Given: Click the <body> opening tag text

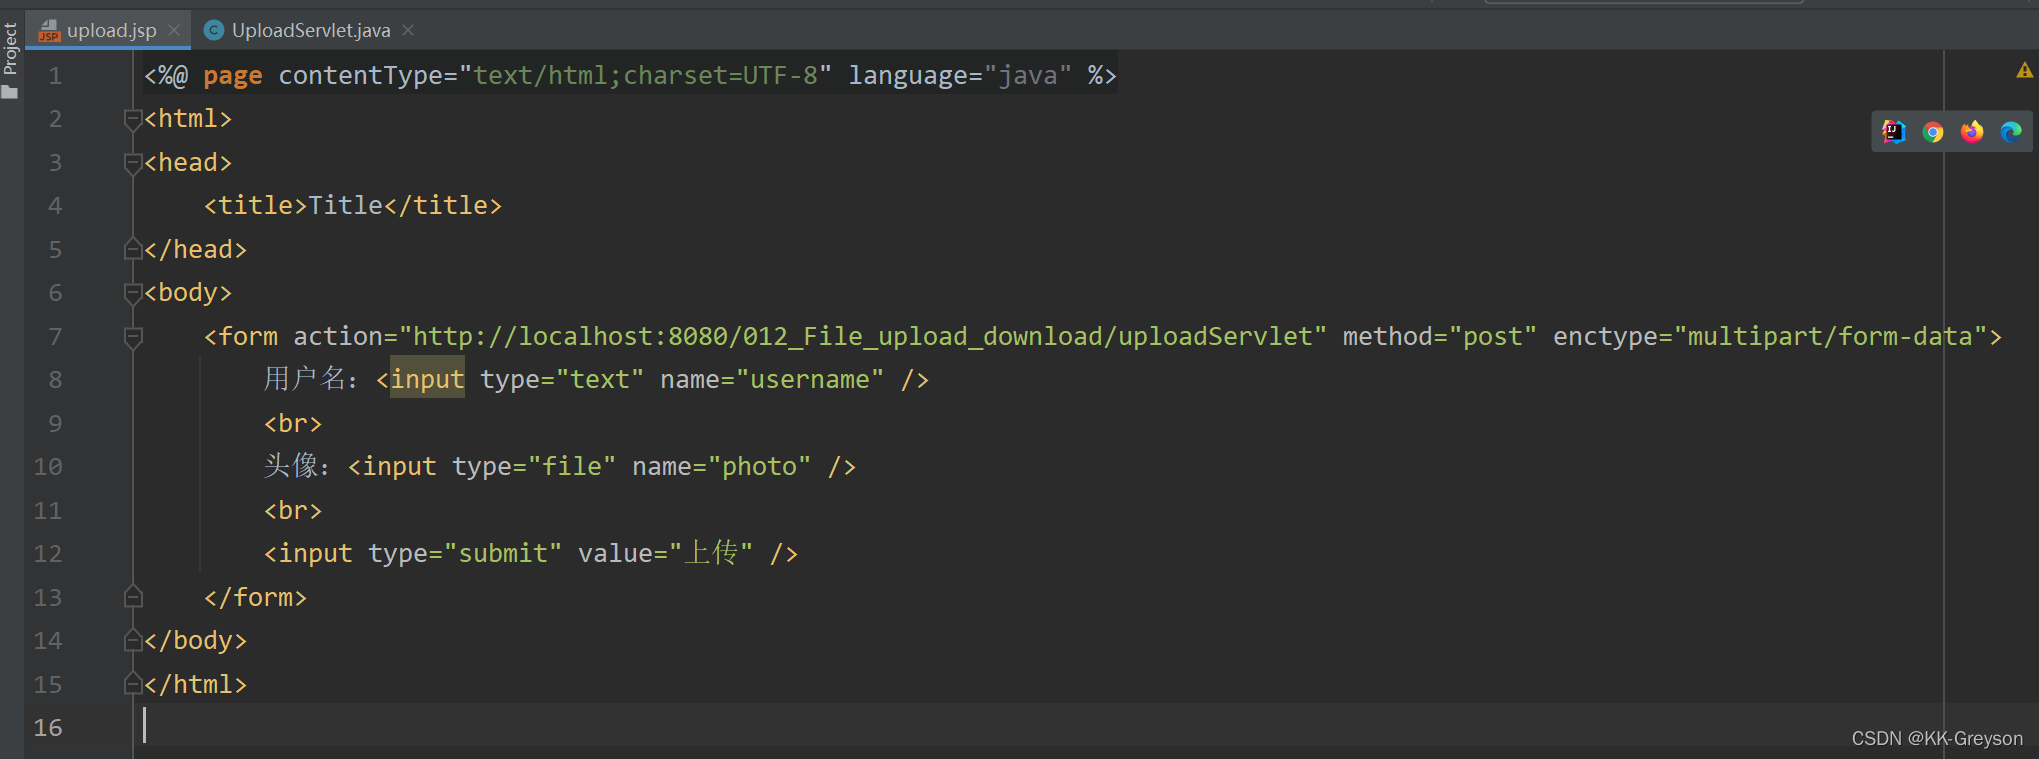Looking at the screenshot, I should pyautogui.click(x=188, y=293).
